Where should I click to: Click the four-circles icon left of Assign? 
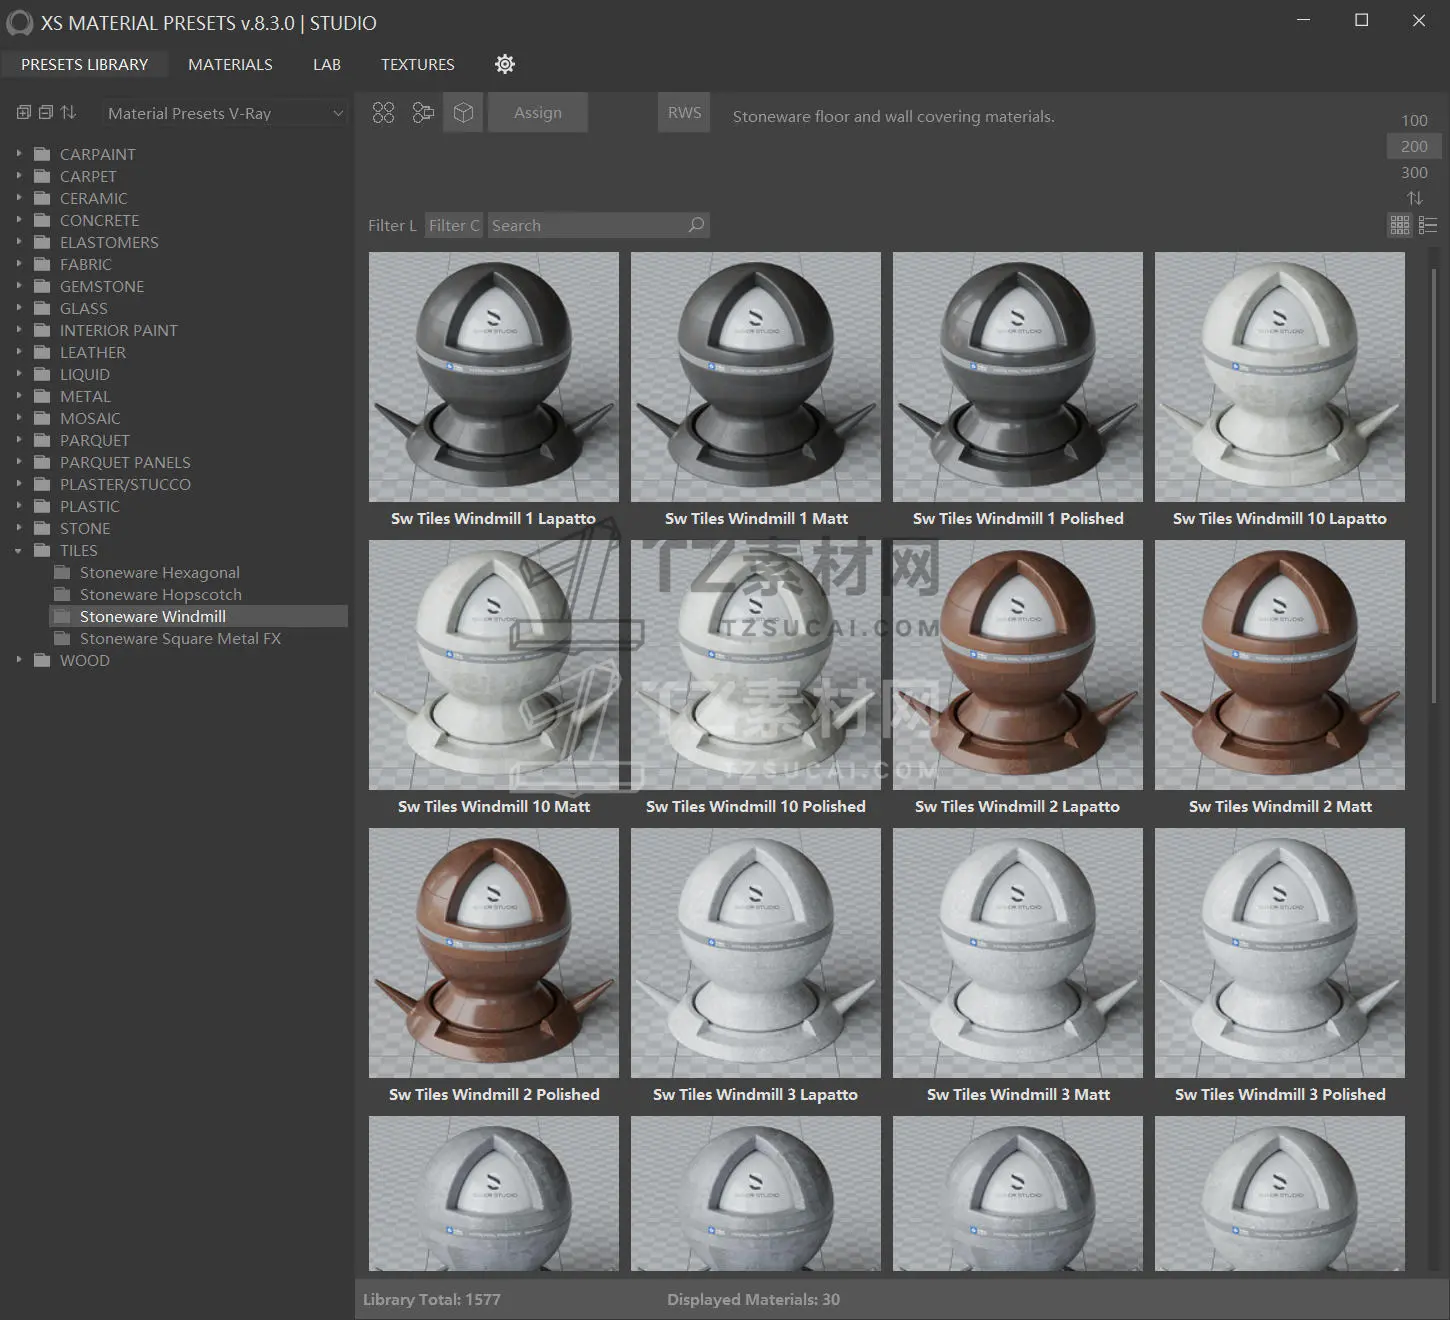click(x=383, y=113)
